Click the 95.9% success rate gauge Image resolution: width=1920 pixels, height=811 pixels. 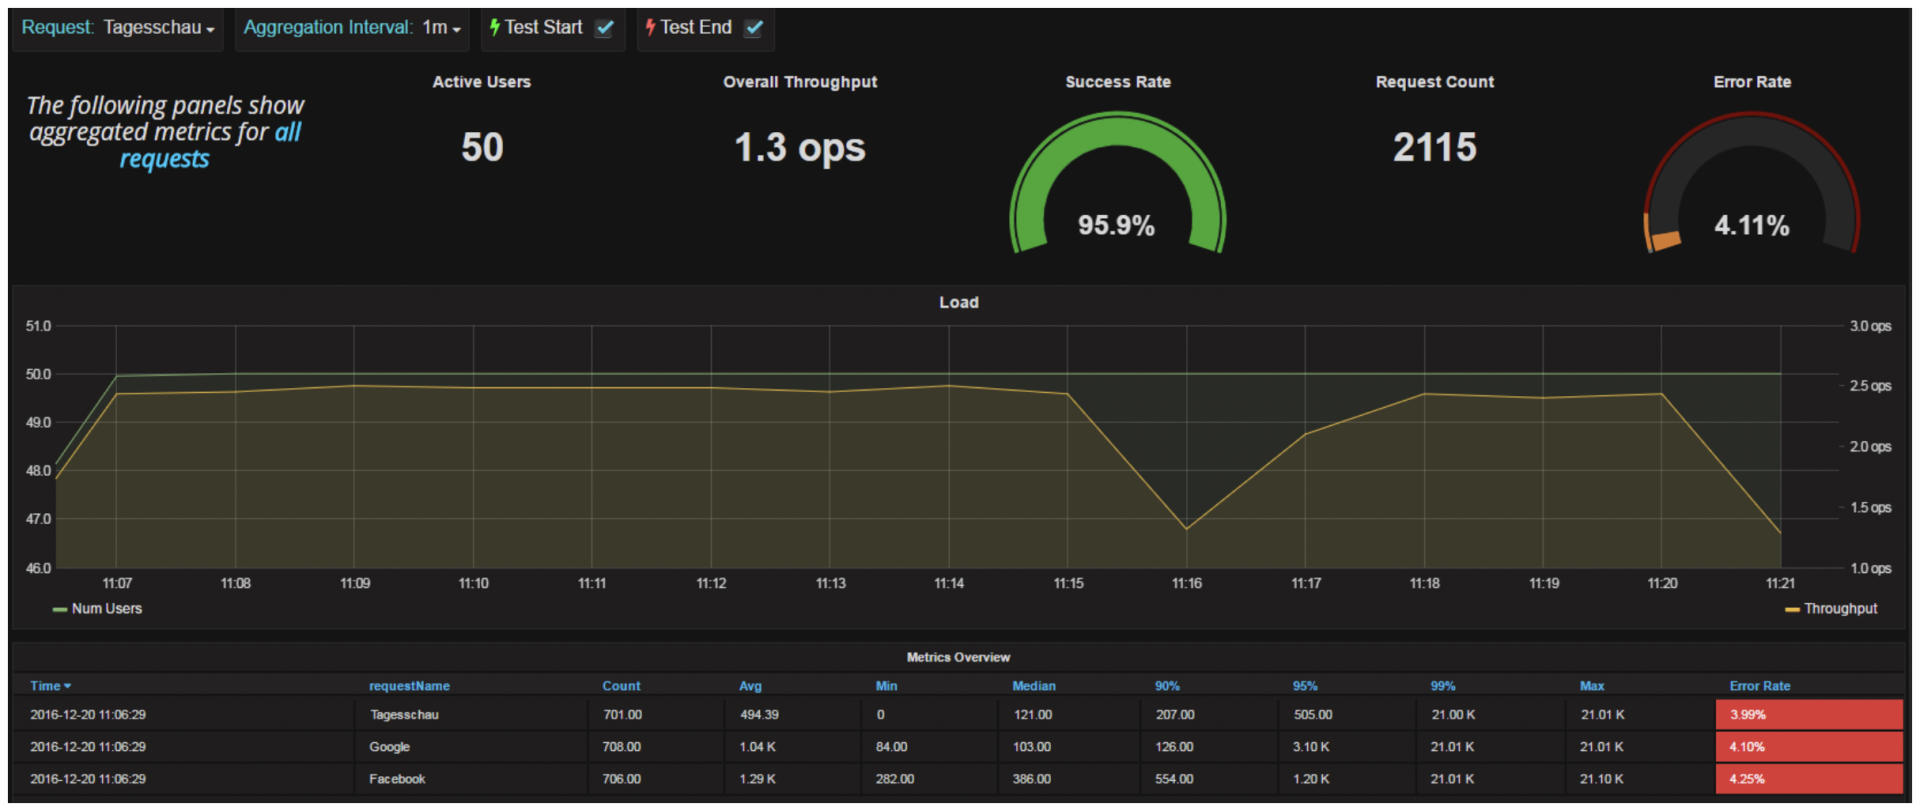tap(1117, 183)
